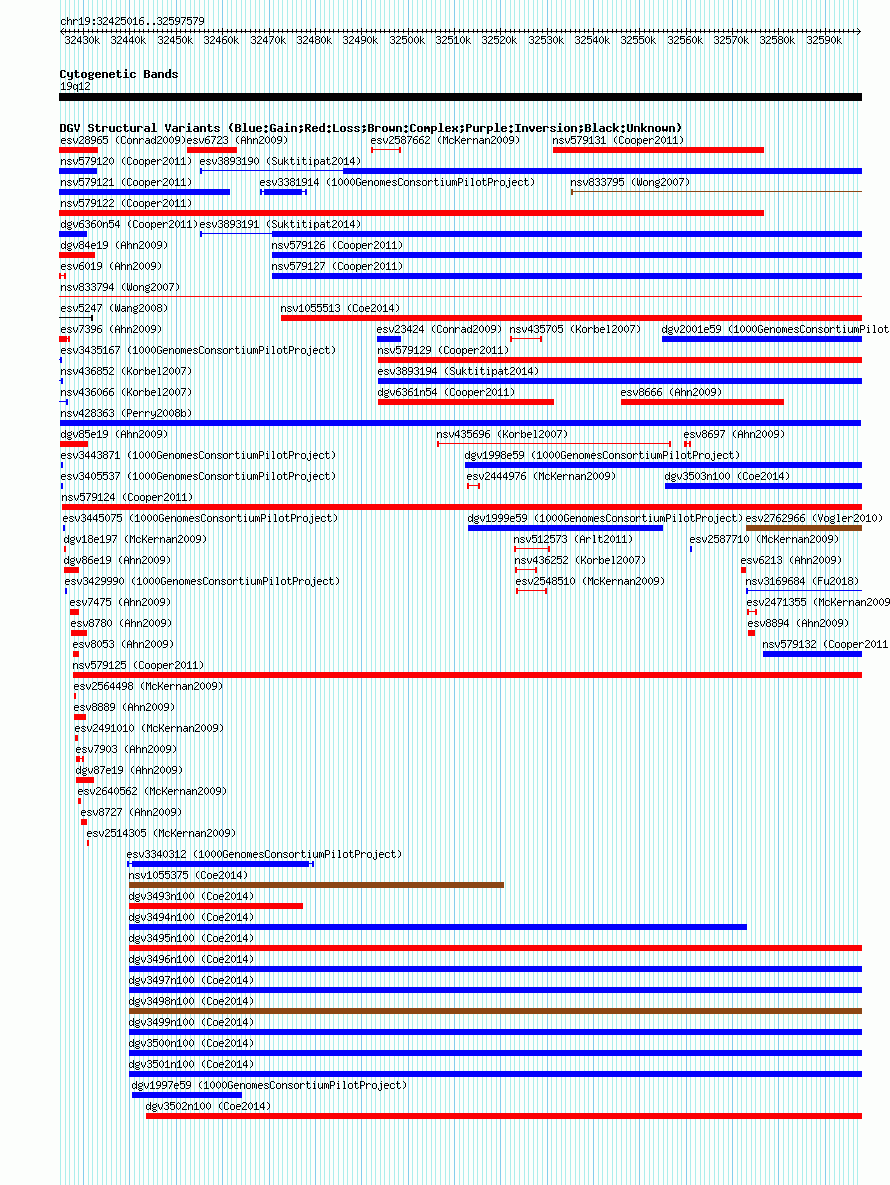Click nsv3169684 (Fu2018) variant label
890x1185 pixels.
click(x=802, y=582)
